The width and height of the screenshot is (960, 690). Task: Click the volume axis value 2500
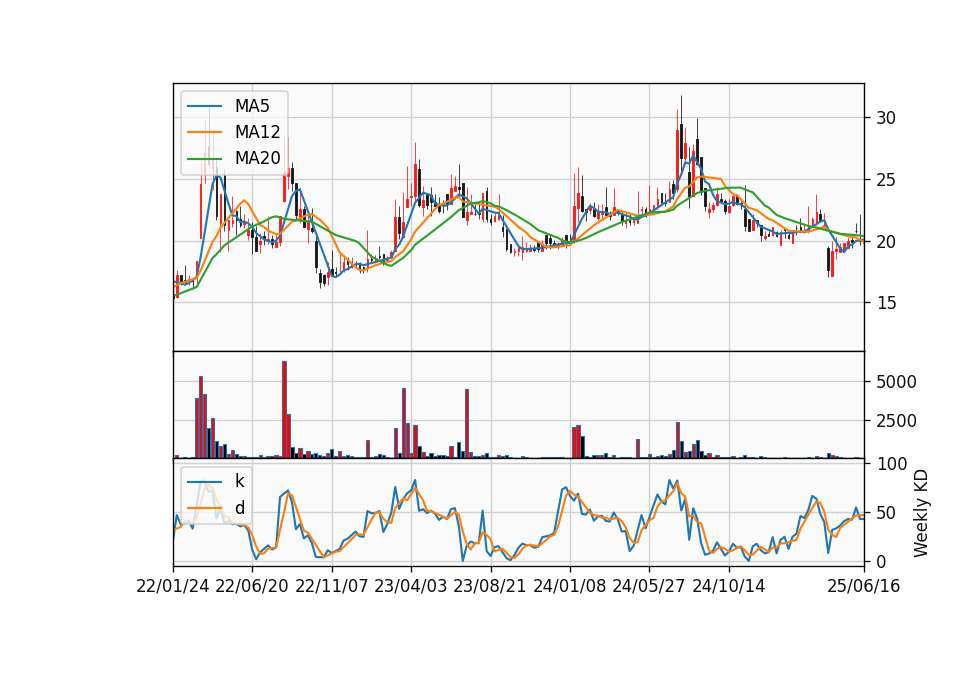896,421
